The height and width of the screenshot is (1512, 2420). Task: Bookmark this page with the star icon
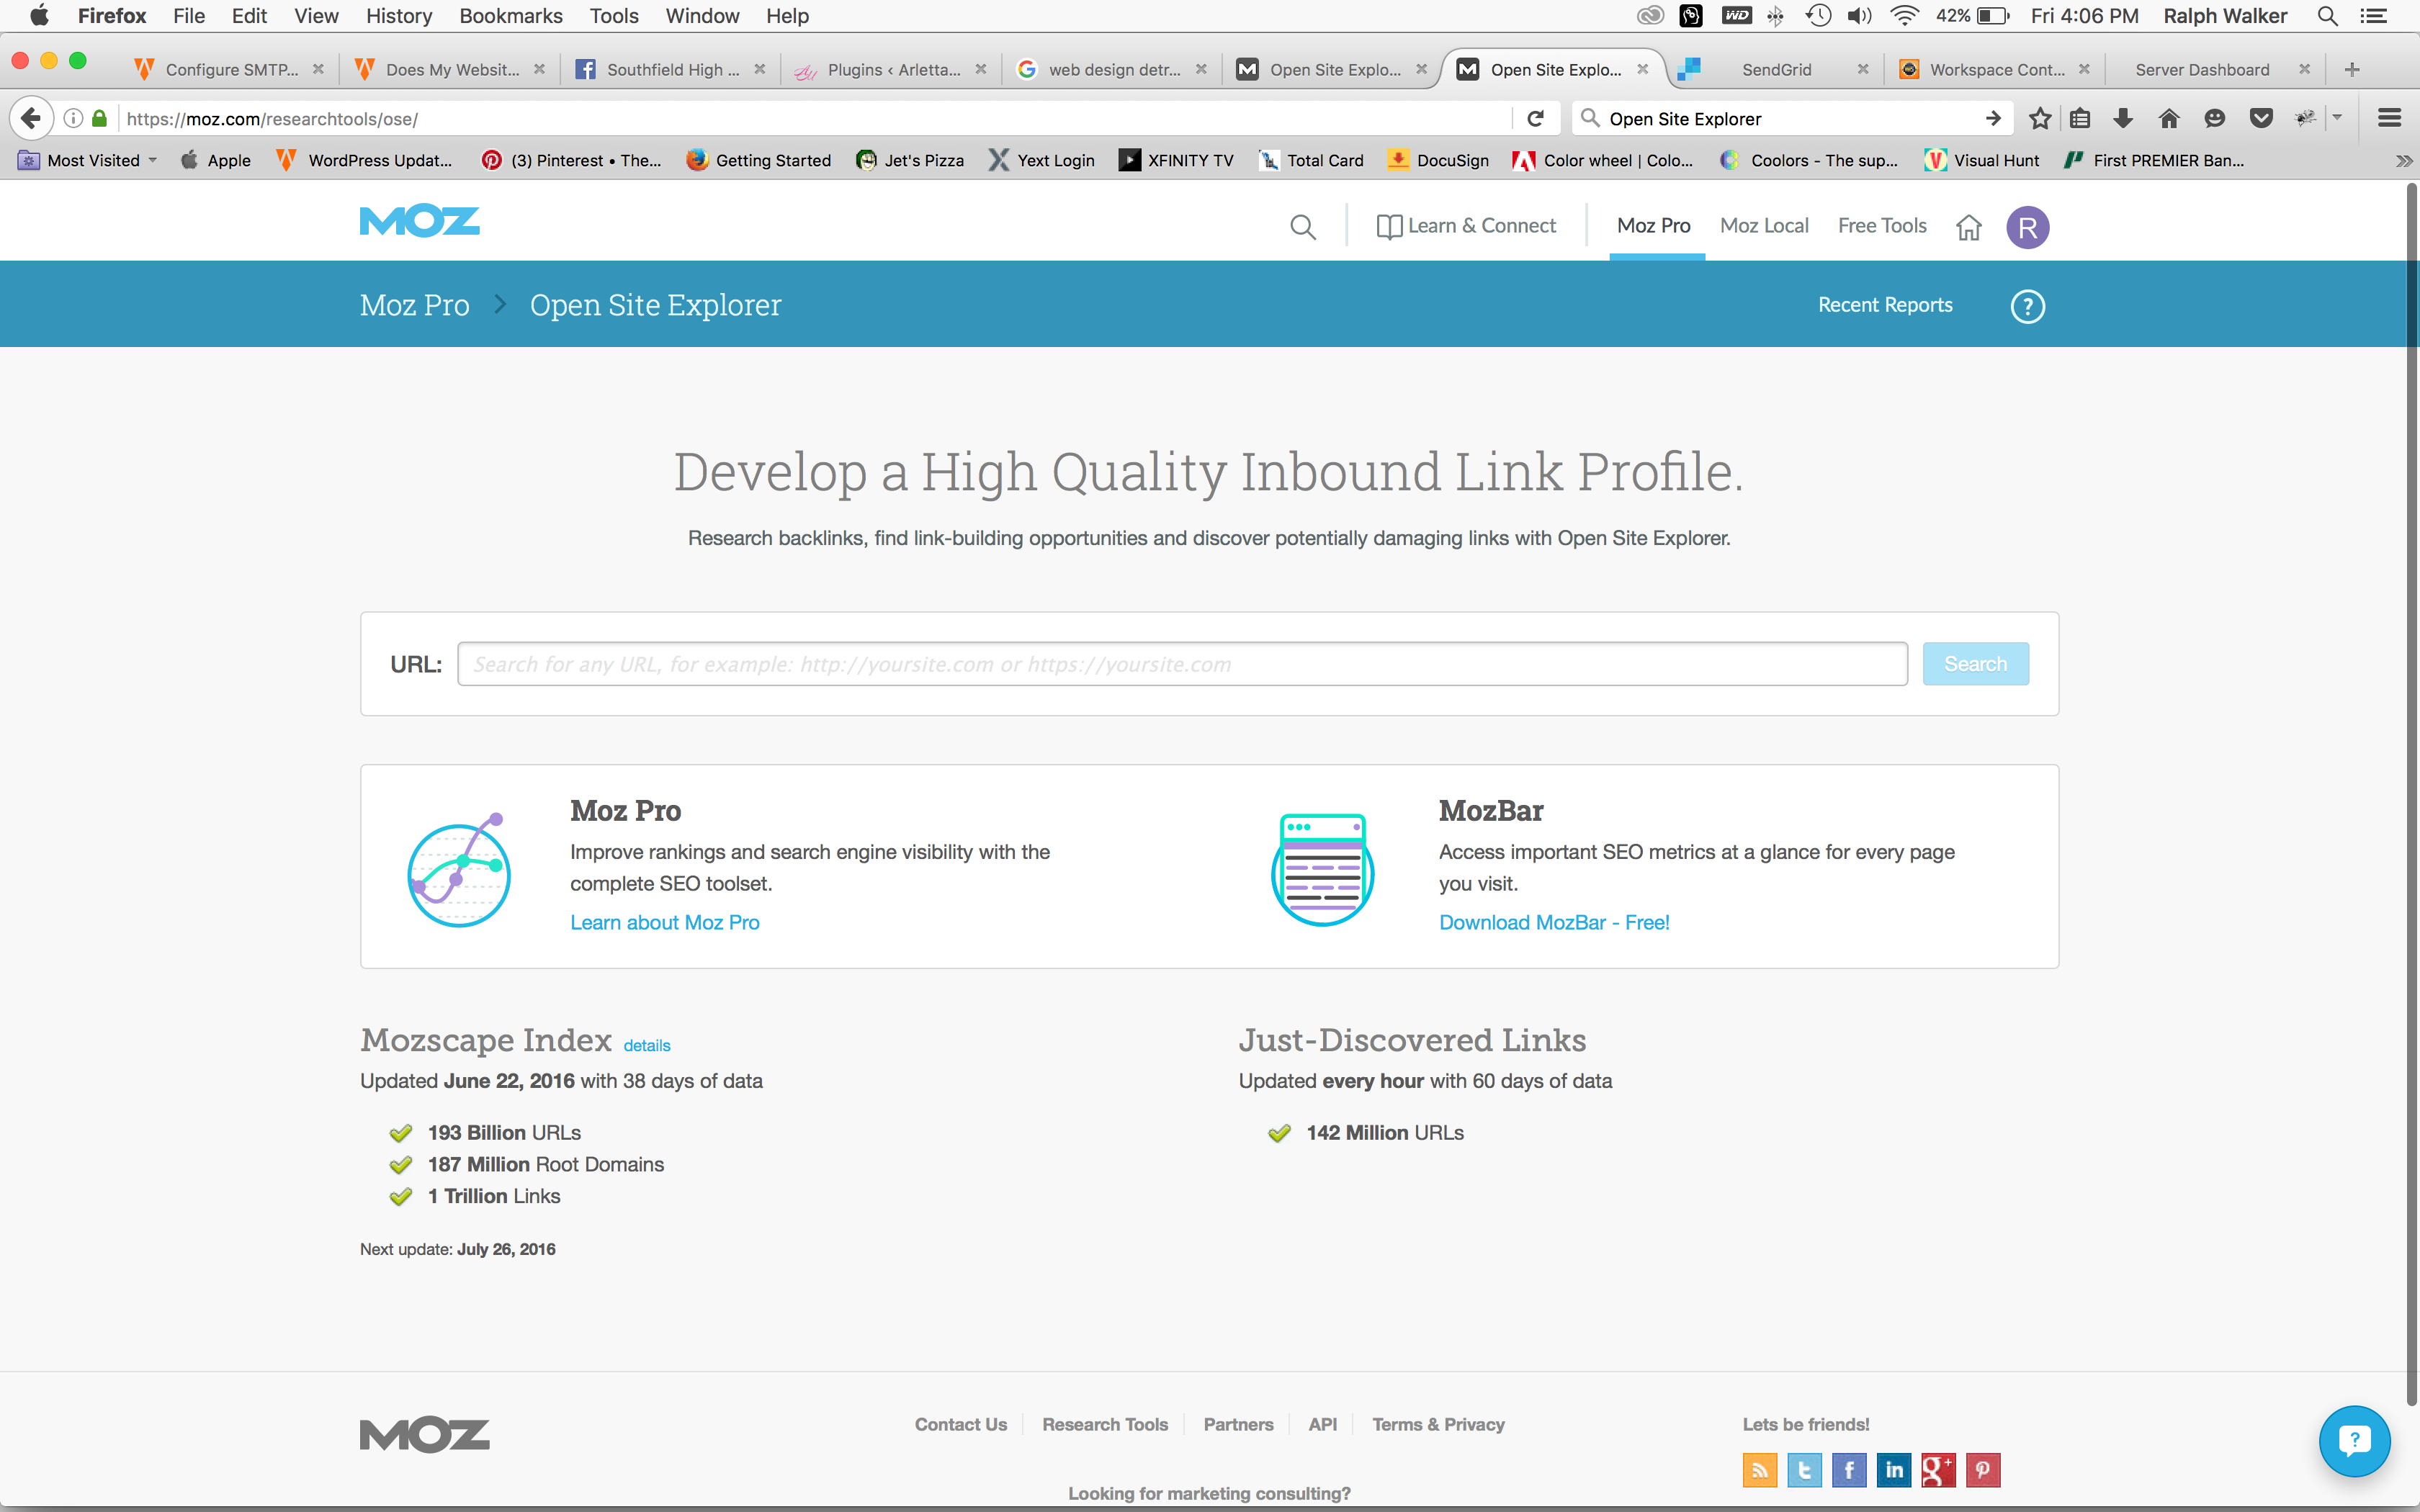[2040, 118]
